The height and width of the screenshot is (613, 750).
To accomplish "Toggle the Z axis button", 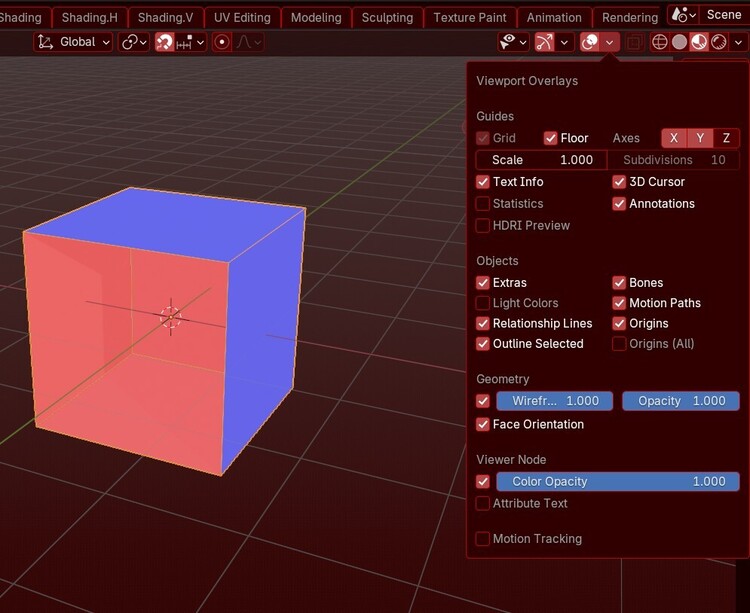I will (x=726, y=138).
